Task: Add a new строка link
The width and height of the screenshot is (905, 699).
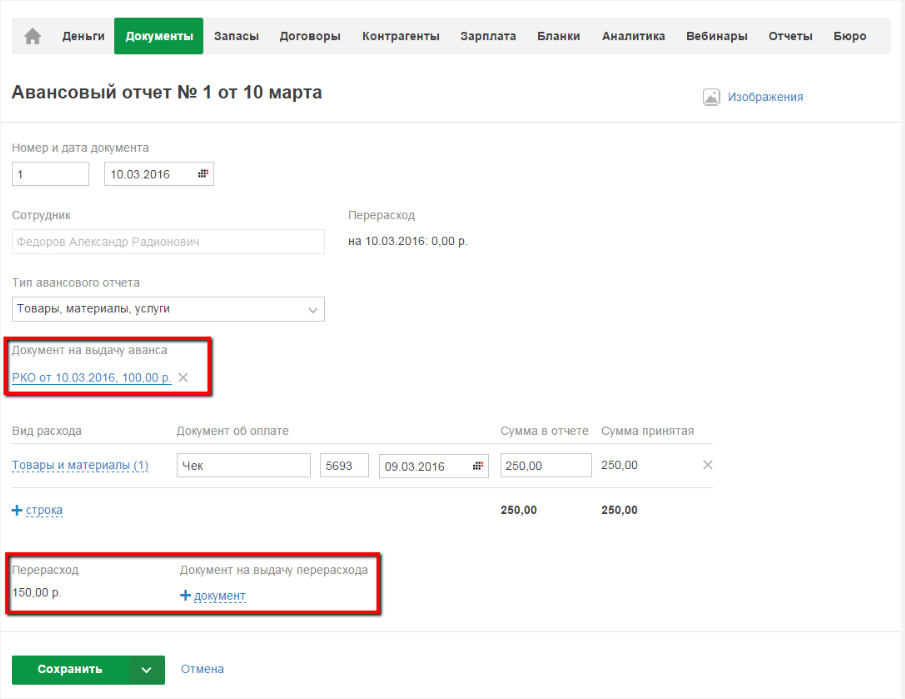Action: click(x=44, y=510)
